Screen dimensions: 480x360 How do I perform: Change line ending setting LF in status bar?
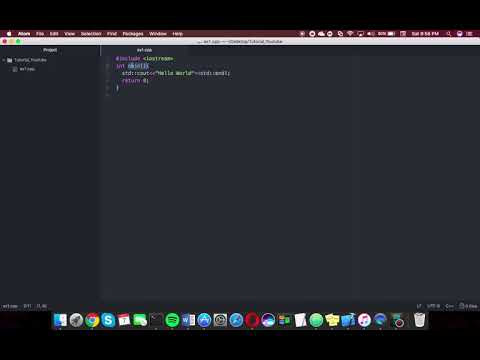[x=419, y=306]
